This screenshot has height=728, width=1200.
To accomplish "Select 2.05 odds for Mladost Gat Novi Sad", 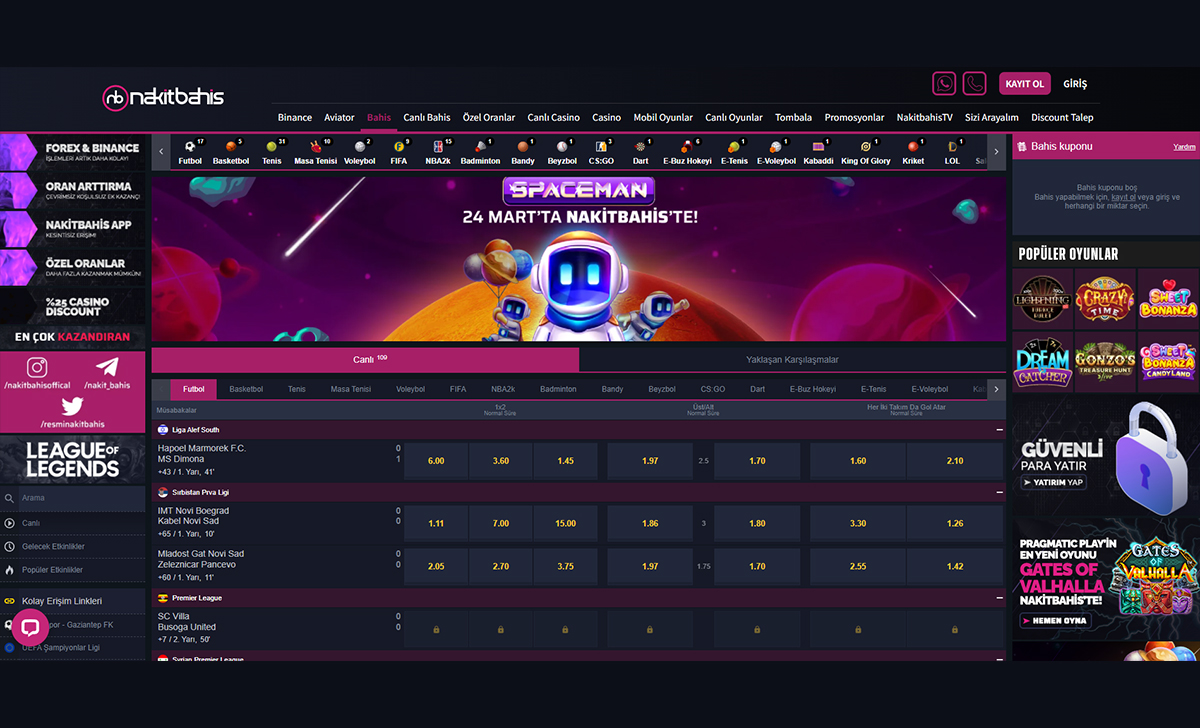I will click(436, 566).
